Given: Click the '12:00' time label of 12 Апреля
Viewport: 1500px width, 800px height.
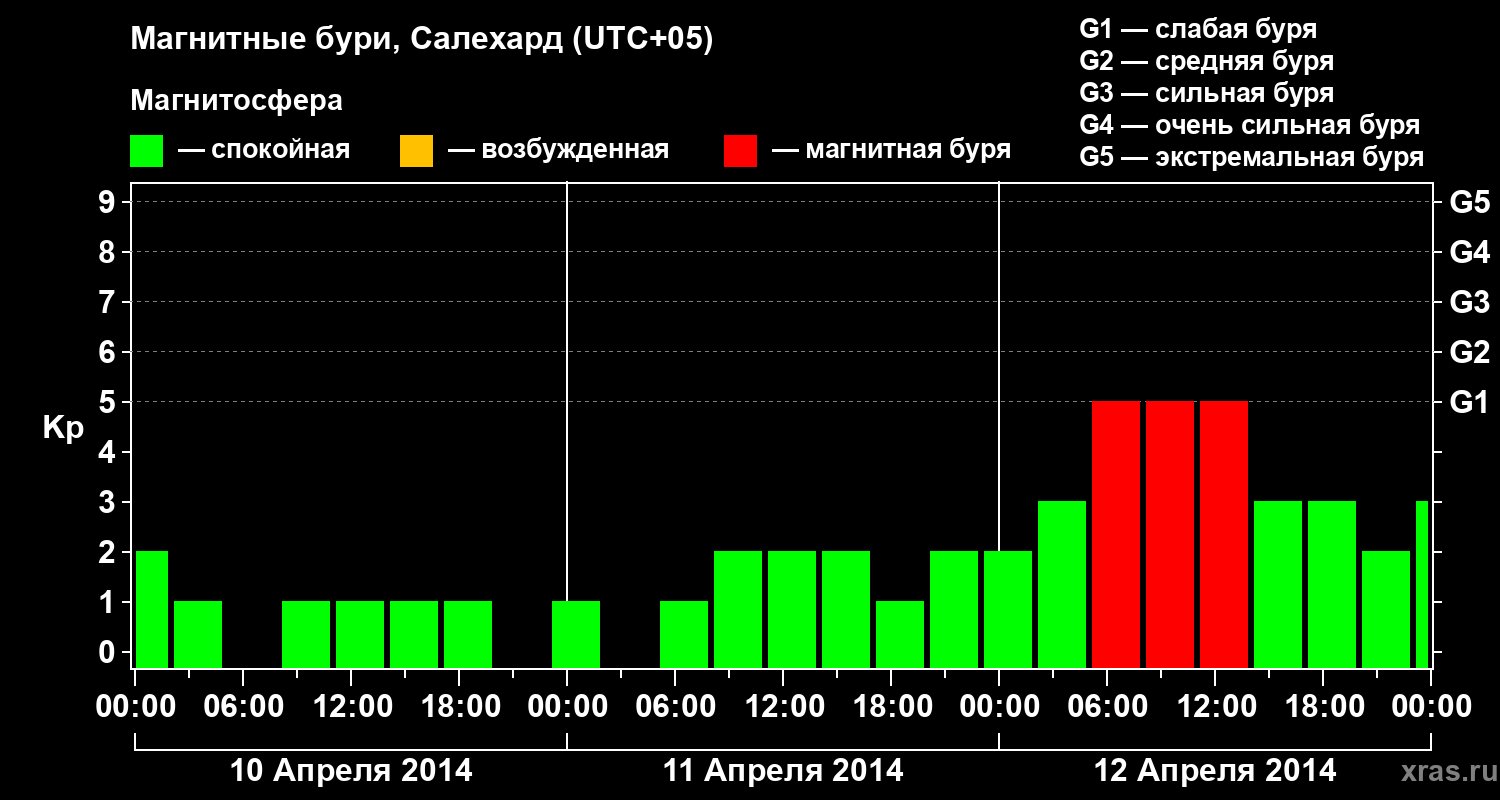Looking at the screenshot, I should click(1215, 706).
